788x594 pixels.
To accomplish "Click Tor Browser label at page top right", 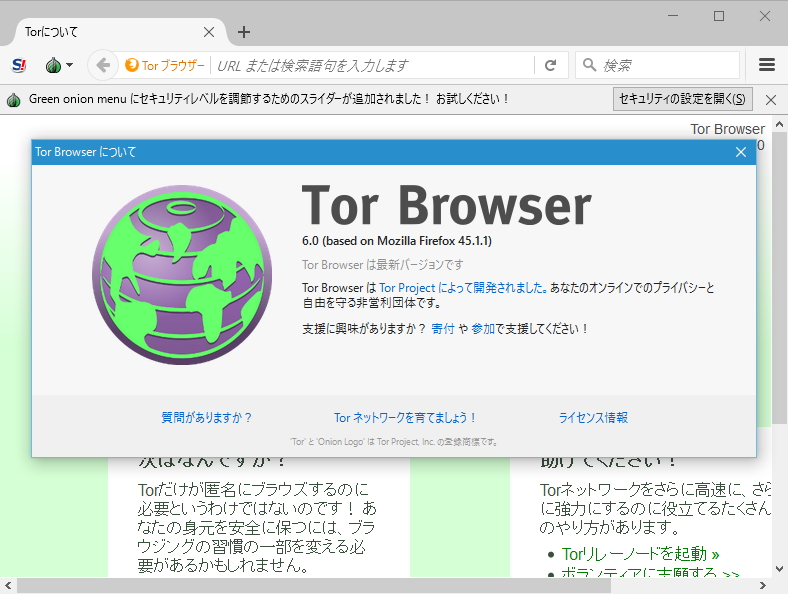I will (727, 129).
